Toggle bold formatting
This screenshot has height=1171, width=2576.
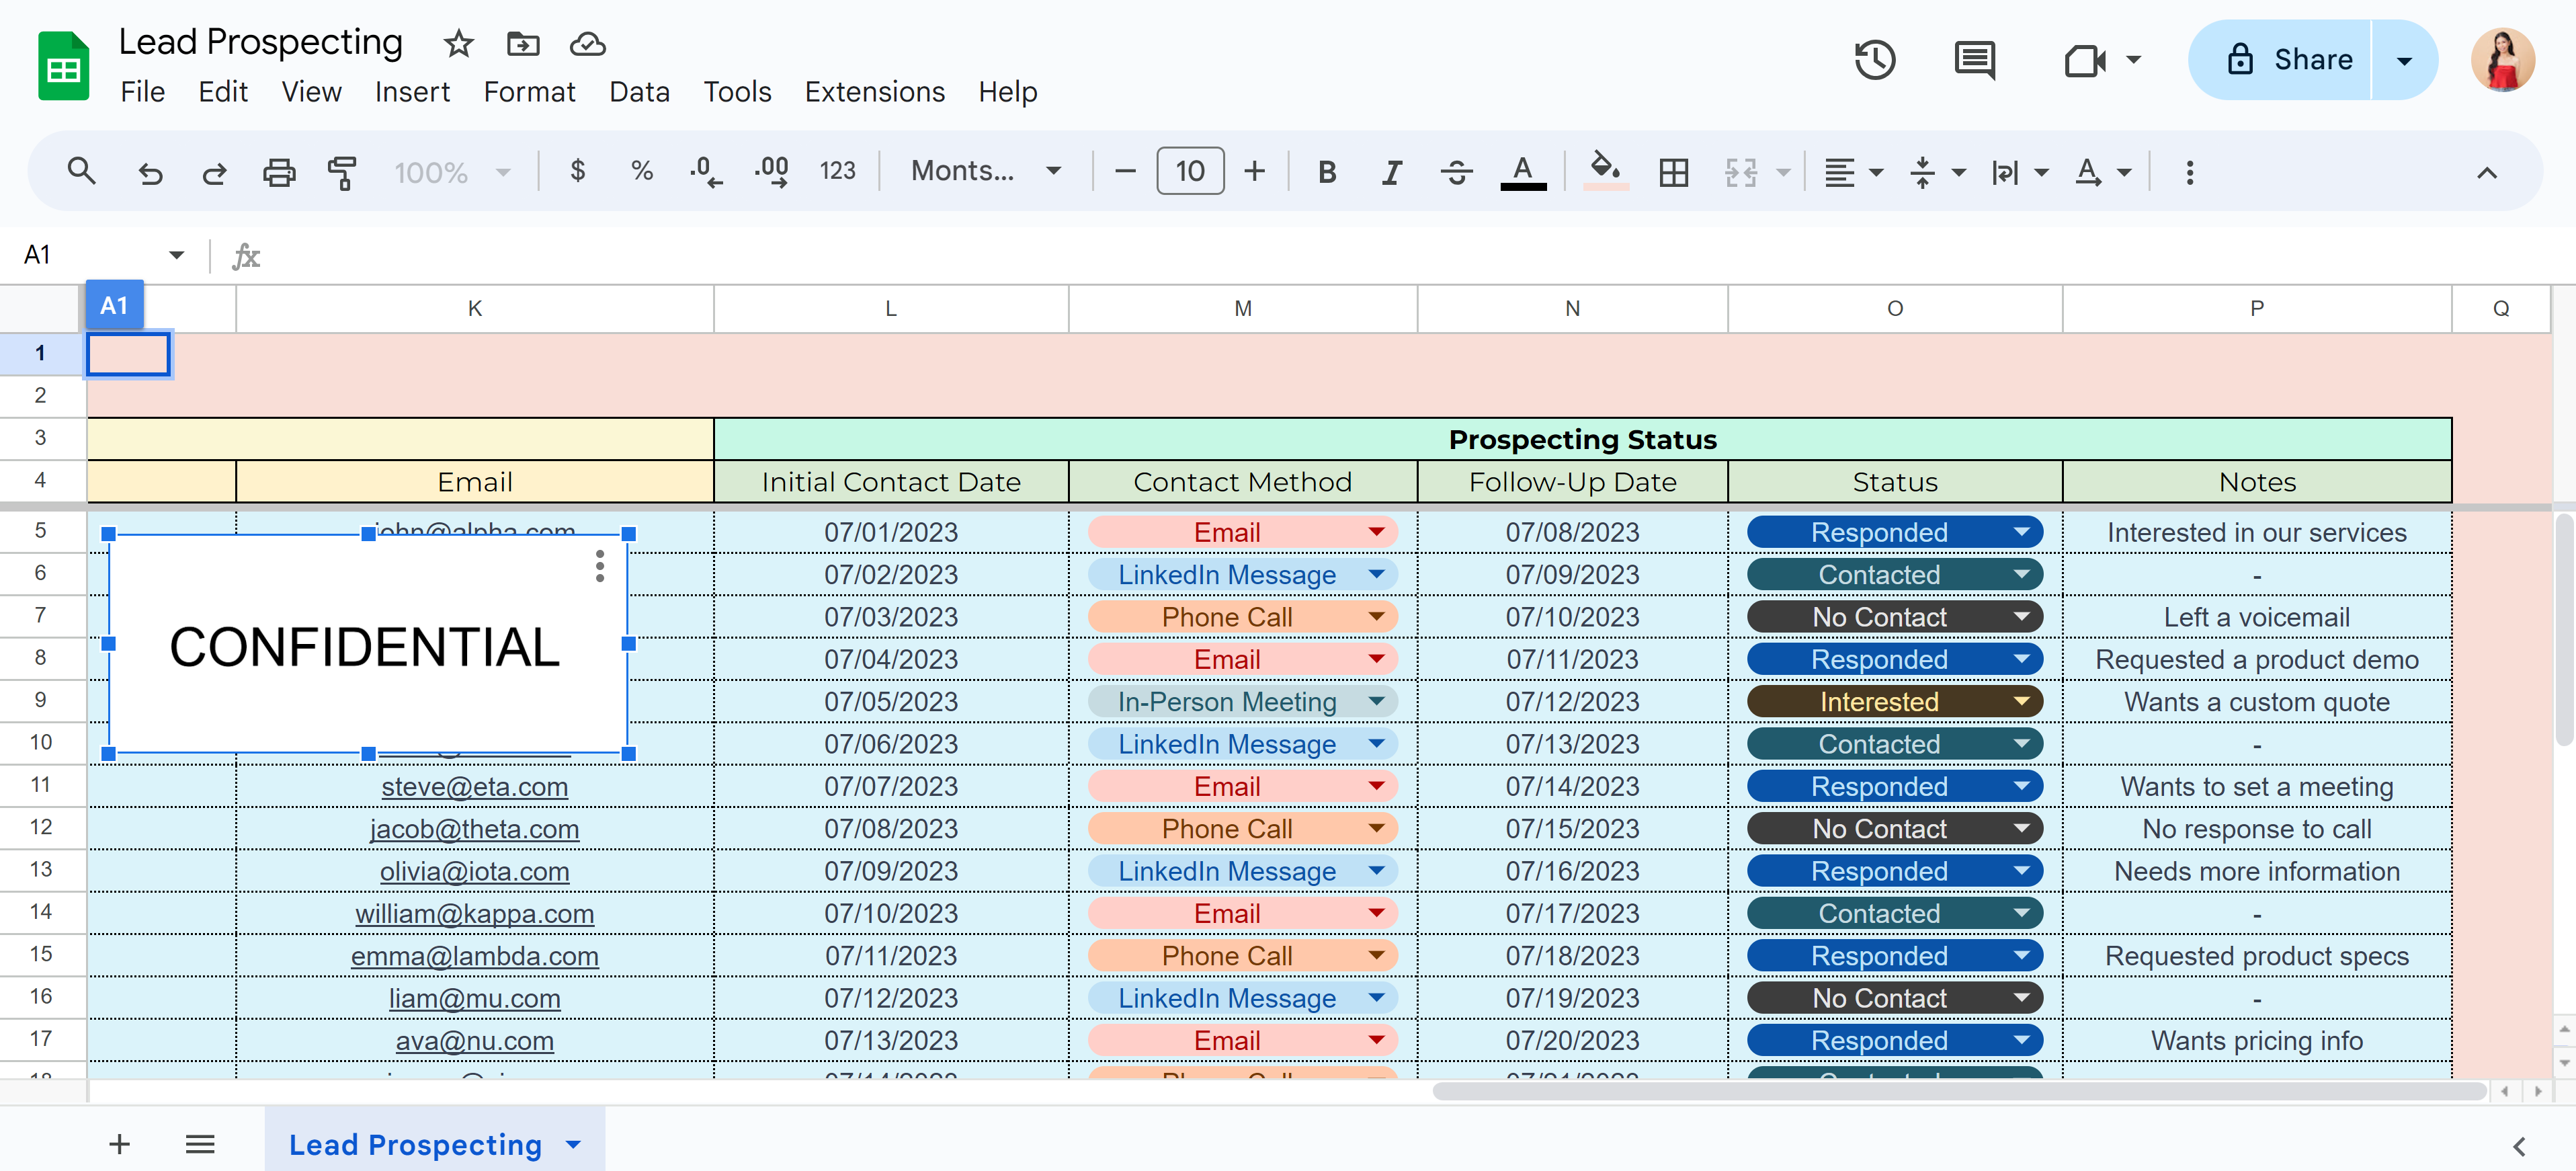(x=1327, y=172)
